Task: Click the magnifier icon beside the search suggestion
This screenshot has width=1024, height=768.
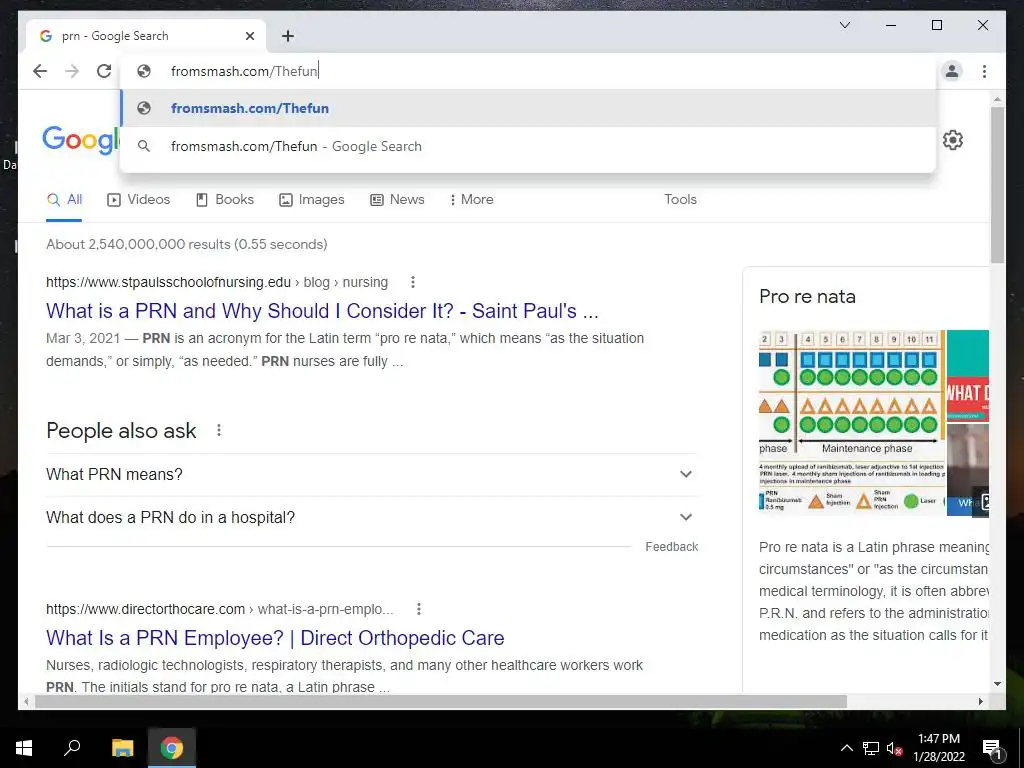Action: pos(144,146)
